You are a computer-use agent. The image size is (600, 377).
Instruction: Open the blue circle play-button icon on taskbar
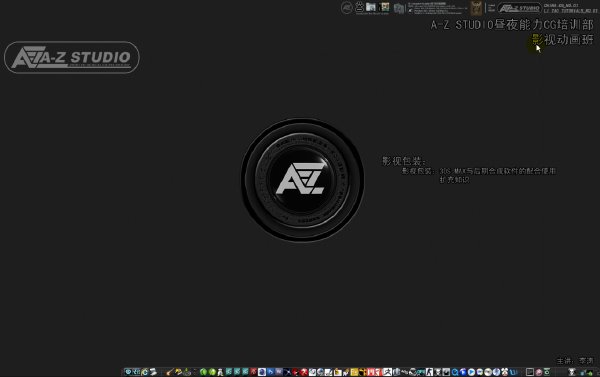point(471,372)
